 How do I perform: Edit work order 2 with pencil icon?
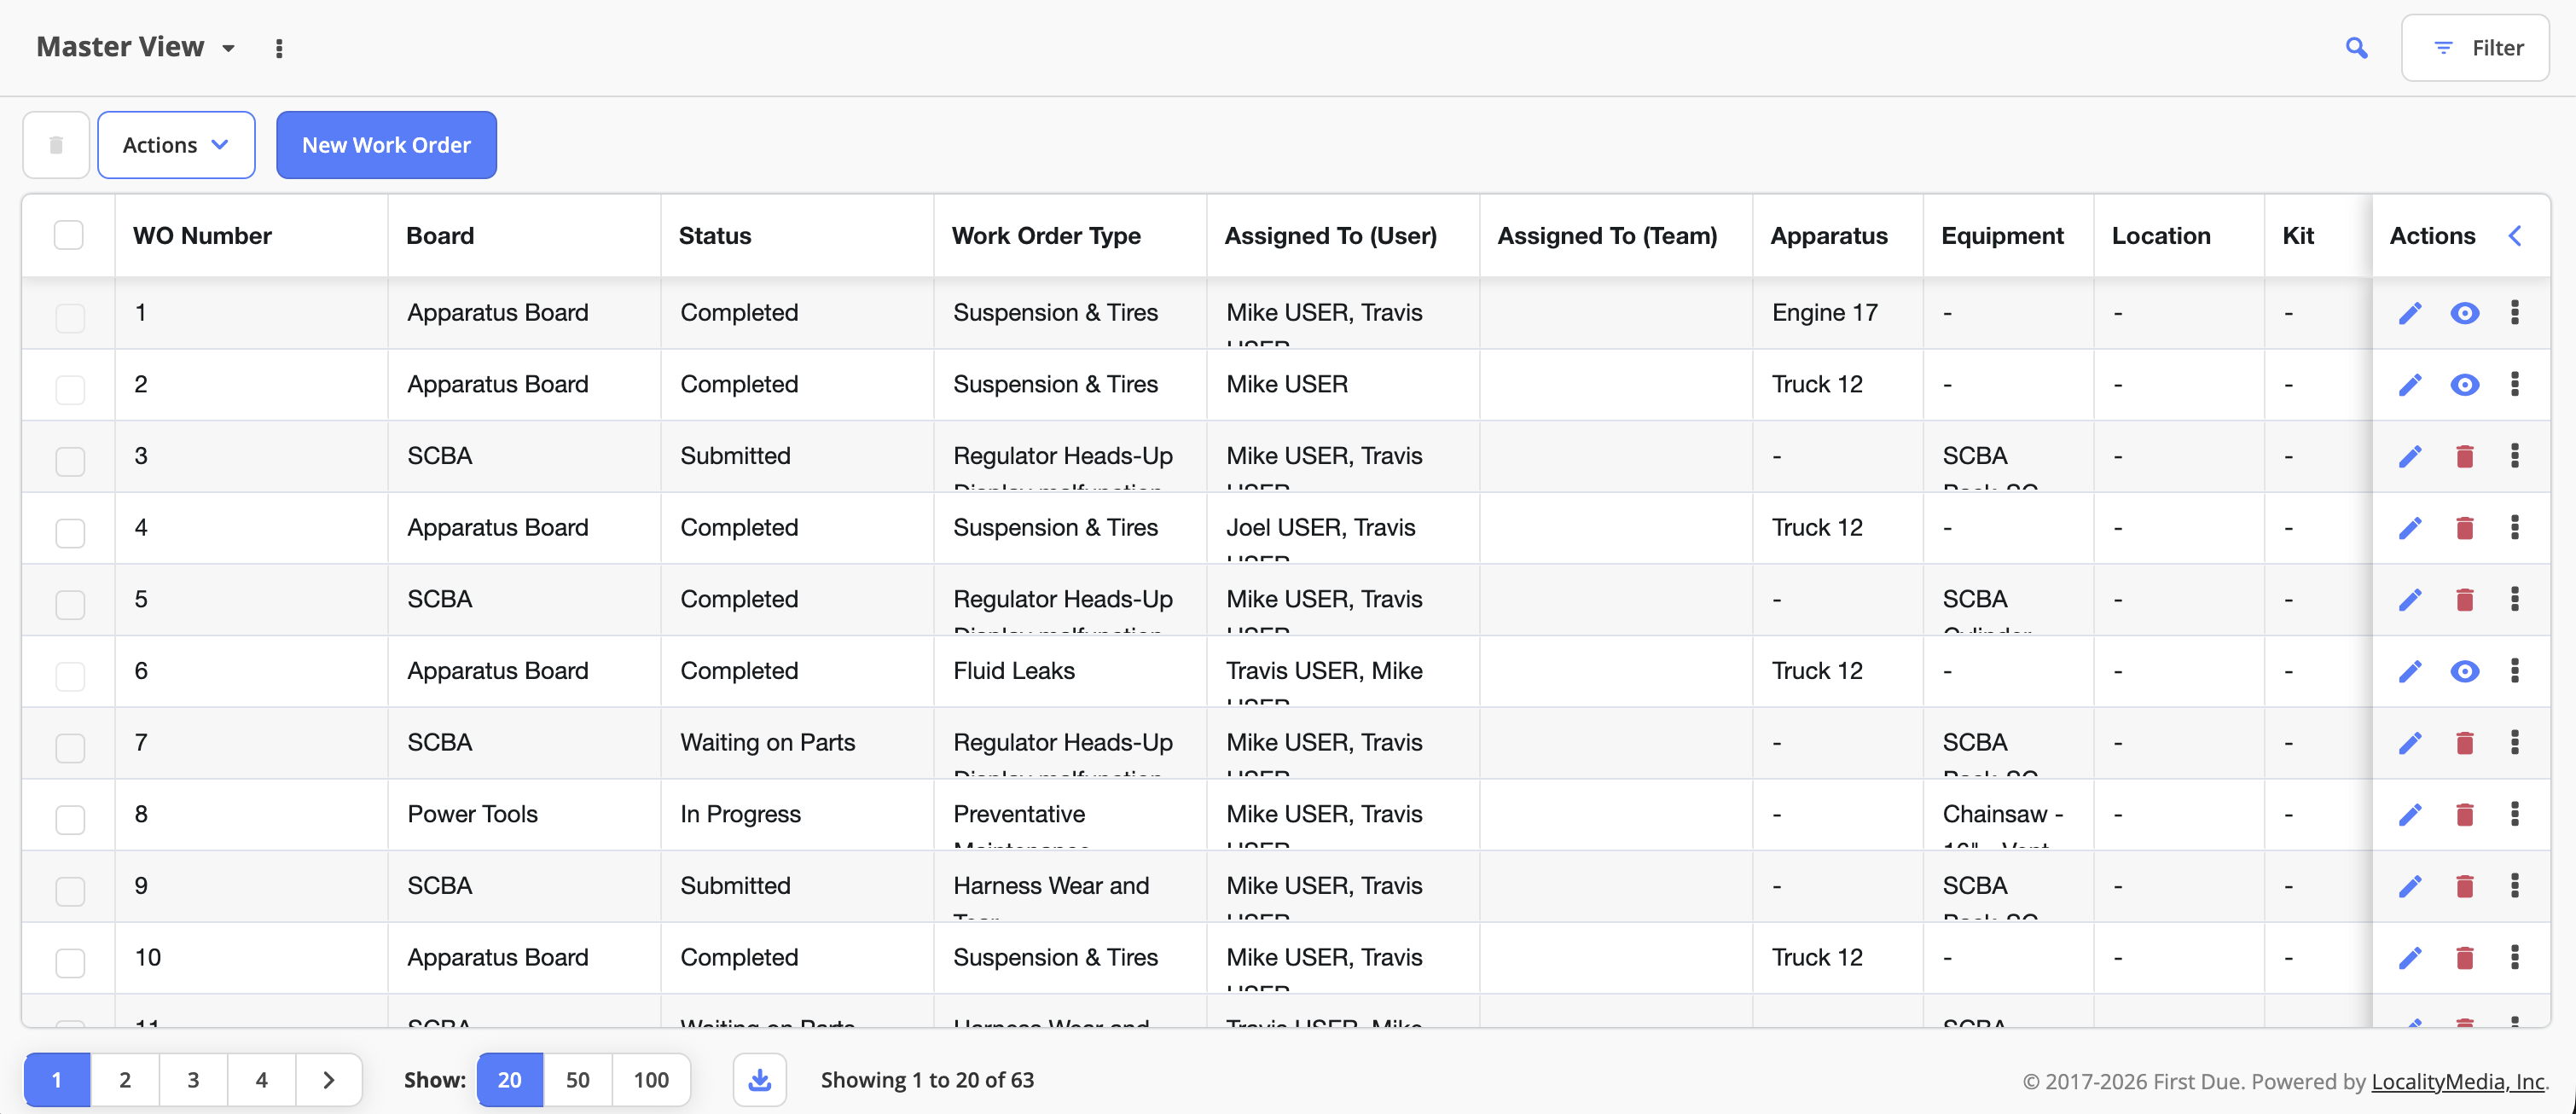point(2410,385)
